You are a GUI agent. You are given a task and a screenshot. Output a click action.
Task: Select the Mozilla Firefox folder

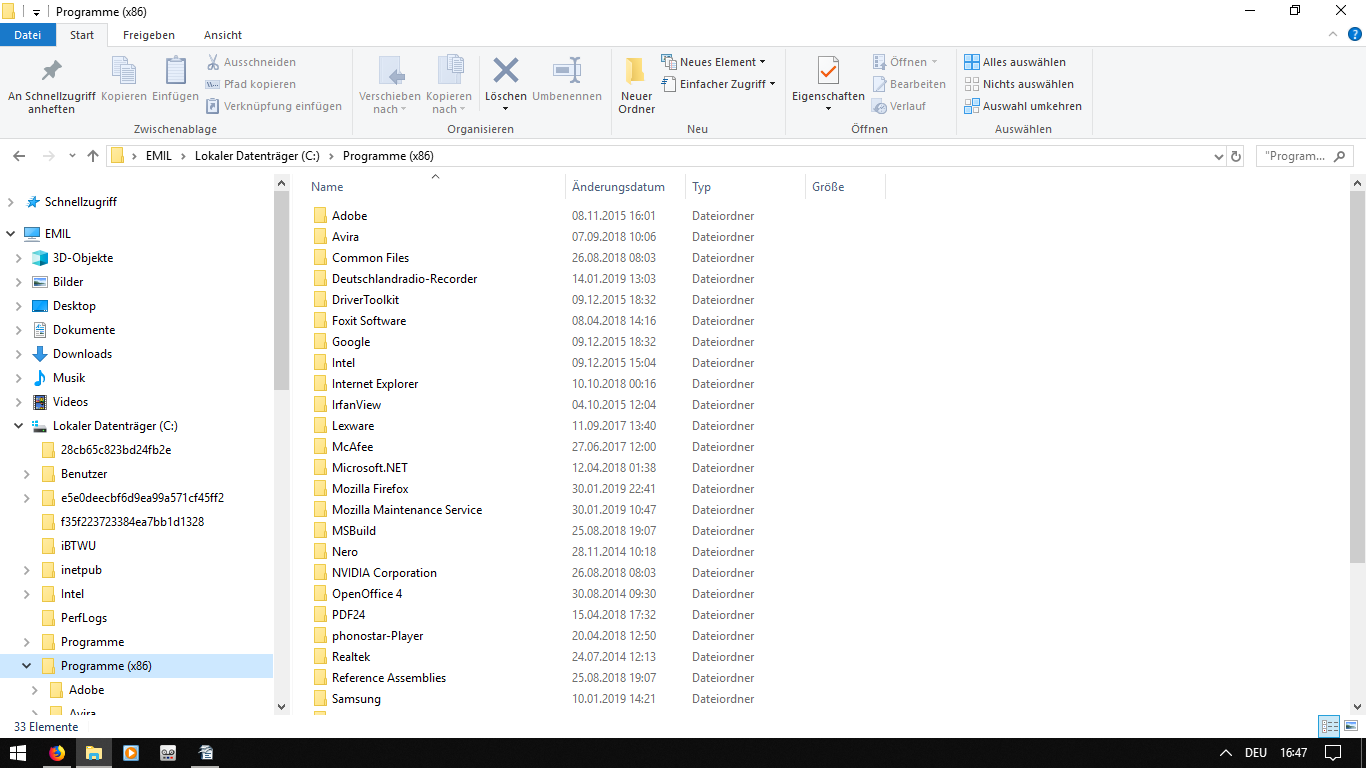point(370,489)
